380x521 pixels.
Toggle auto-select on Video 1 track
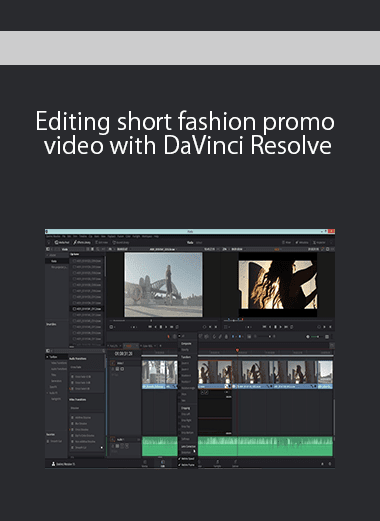pos(117,369)
